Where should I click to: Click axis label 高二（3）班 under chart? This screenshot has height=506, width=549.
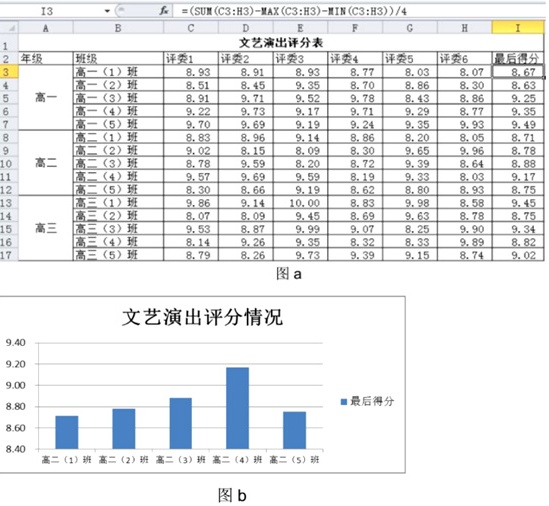(x=181, y=460)
